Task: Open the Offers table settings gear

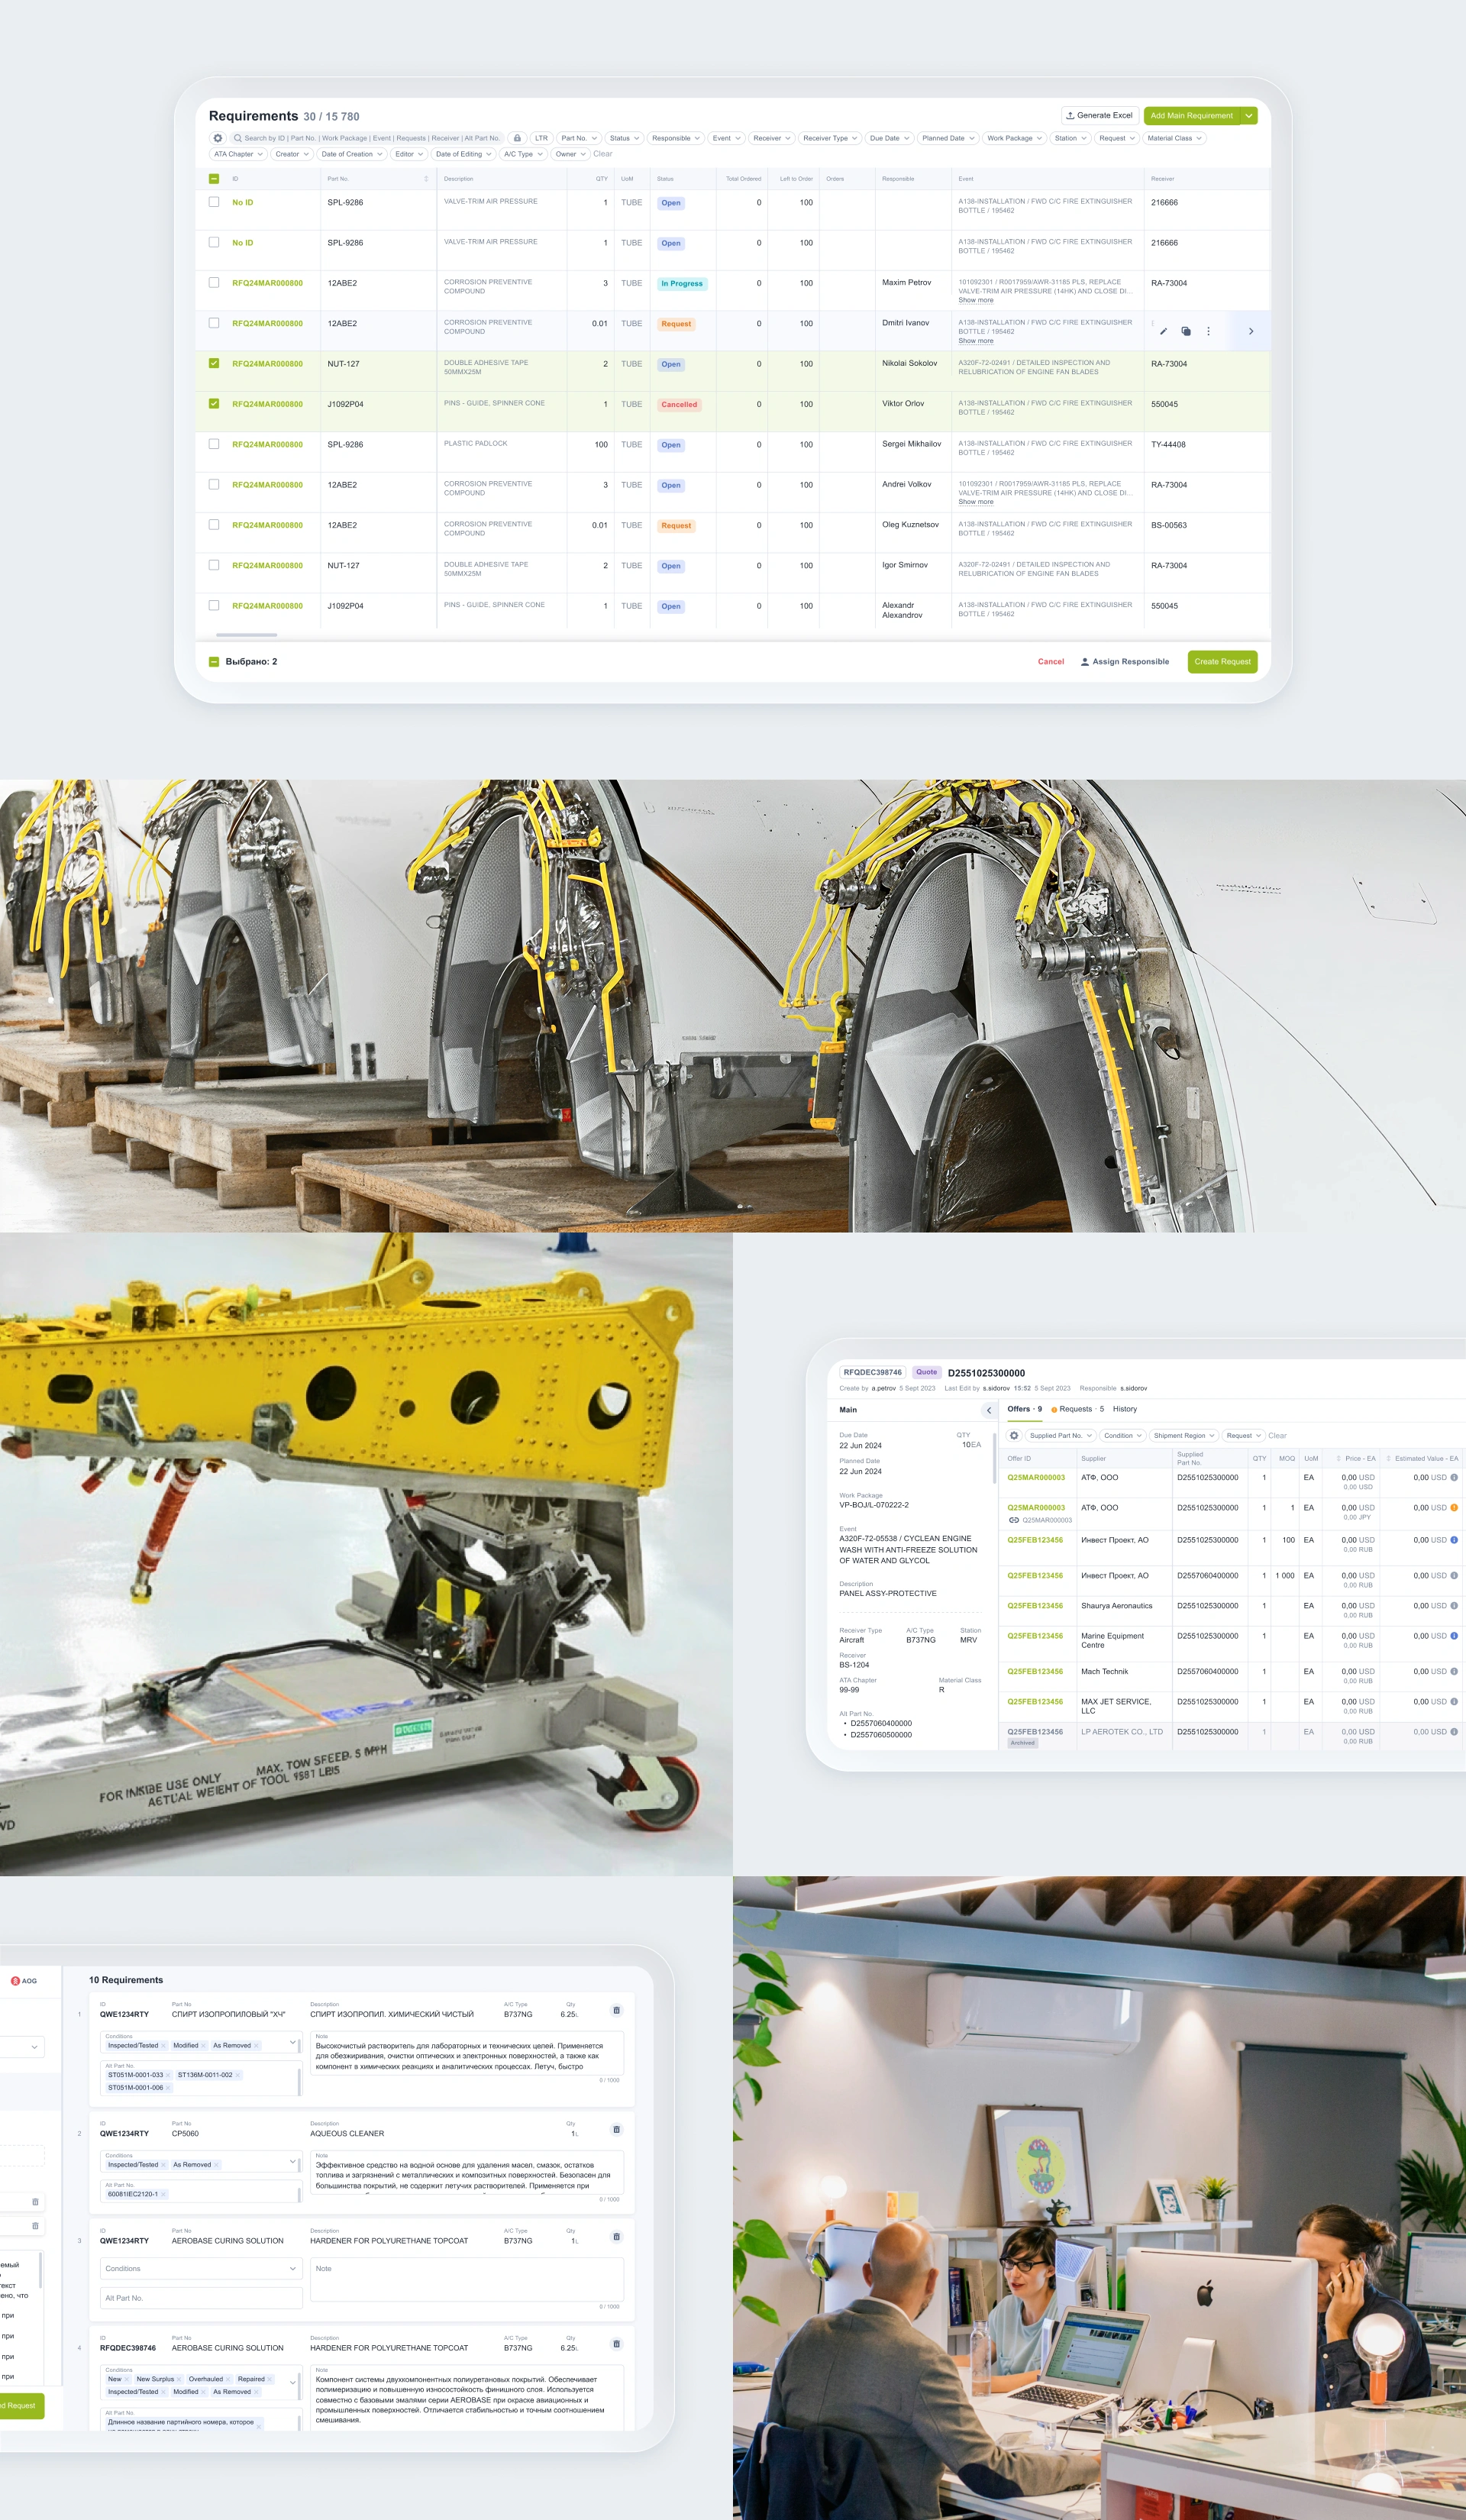Action: [1014, 1435]
